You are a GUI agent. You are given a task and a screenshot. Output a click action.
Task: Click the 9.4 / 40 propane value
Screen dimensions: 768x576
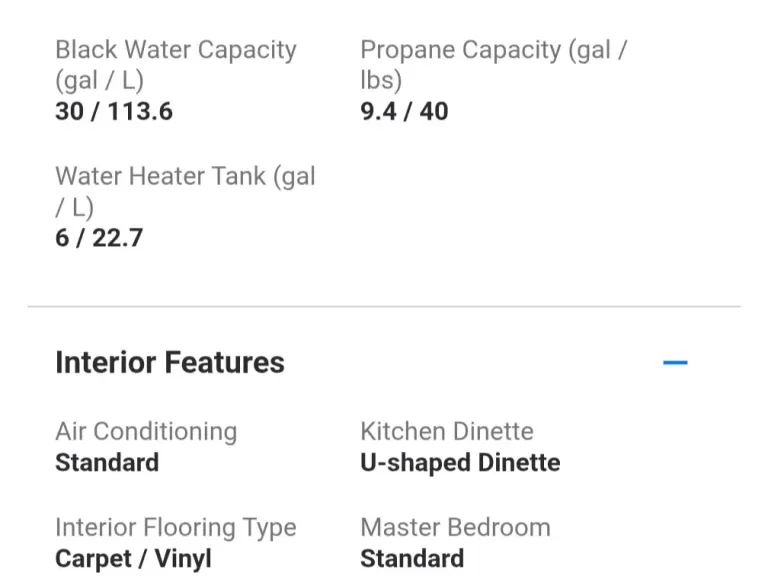[404, 111]
